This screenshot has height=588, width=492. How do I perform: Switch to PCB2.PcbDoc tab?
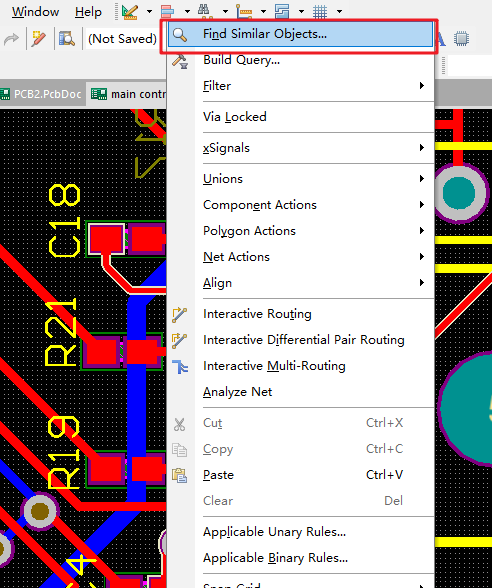[x=42, y=94]
